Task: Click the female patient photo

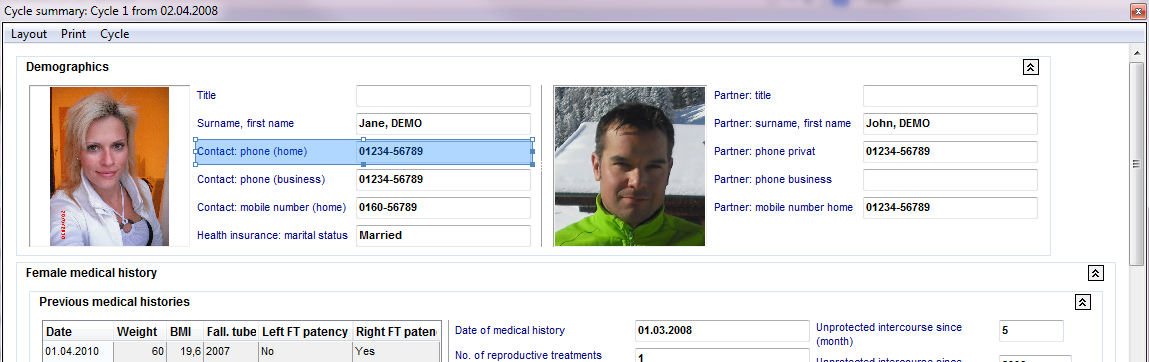Action: (x=109, y=166)
